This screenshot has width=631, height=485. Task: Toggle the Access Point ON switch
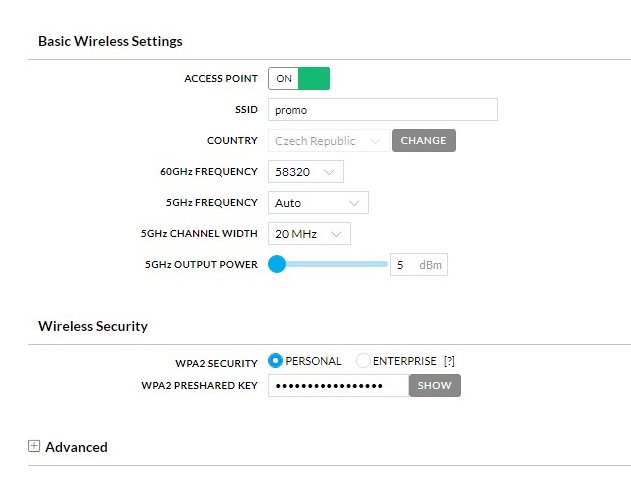(x=299, y=78)
